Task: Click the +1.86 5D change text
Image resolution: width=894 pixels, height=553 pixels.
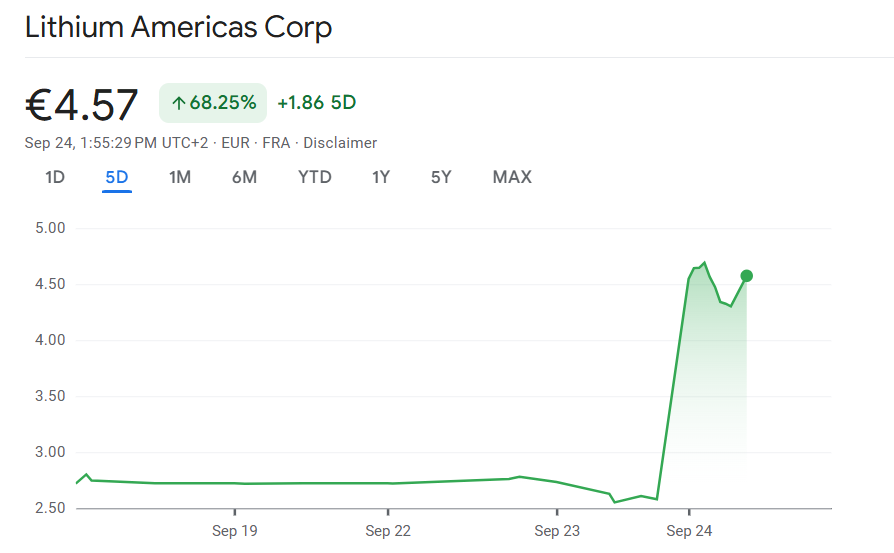Action: [x=316, y=103]
